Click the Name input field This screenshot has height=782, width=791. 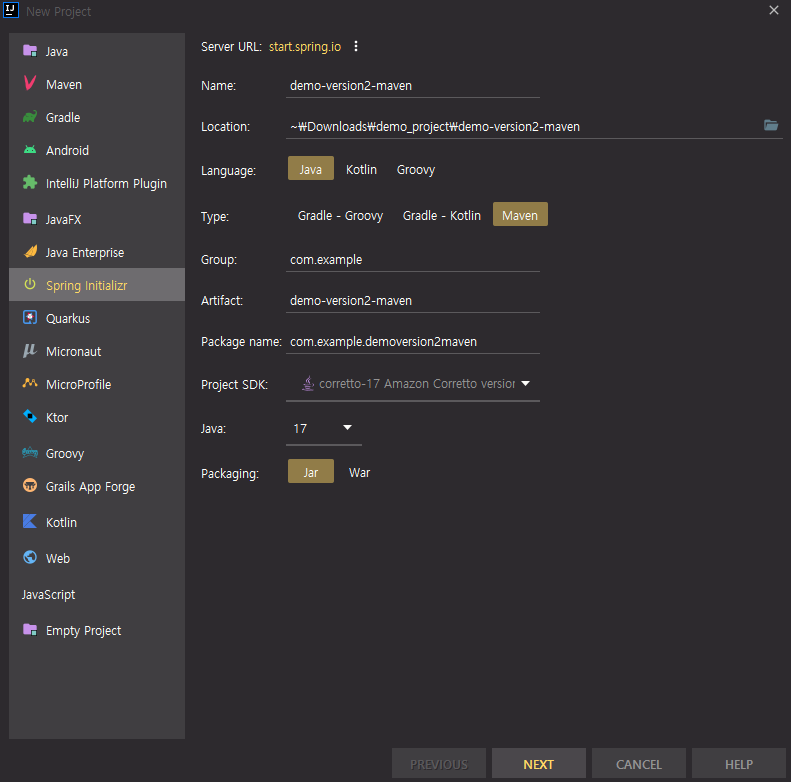coord(413,86)
